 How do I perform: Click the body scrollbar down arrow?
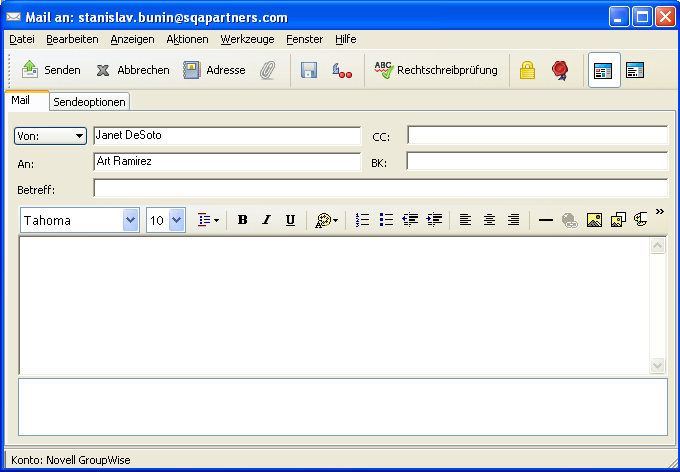[657, 365]
